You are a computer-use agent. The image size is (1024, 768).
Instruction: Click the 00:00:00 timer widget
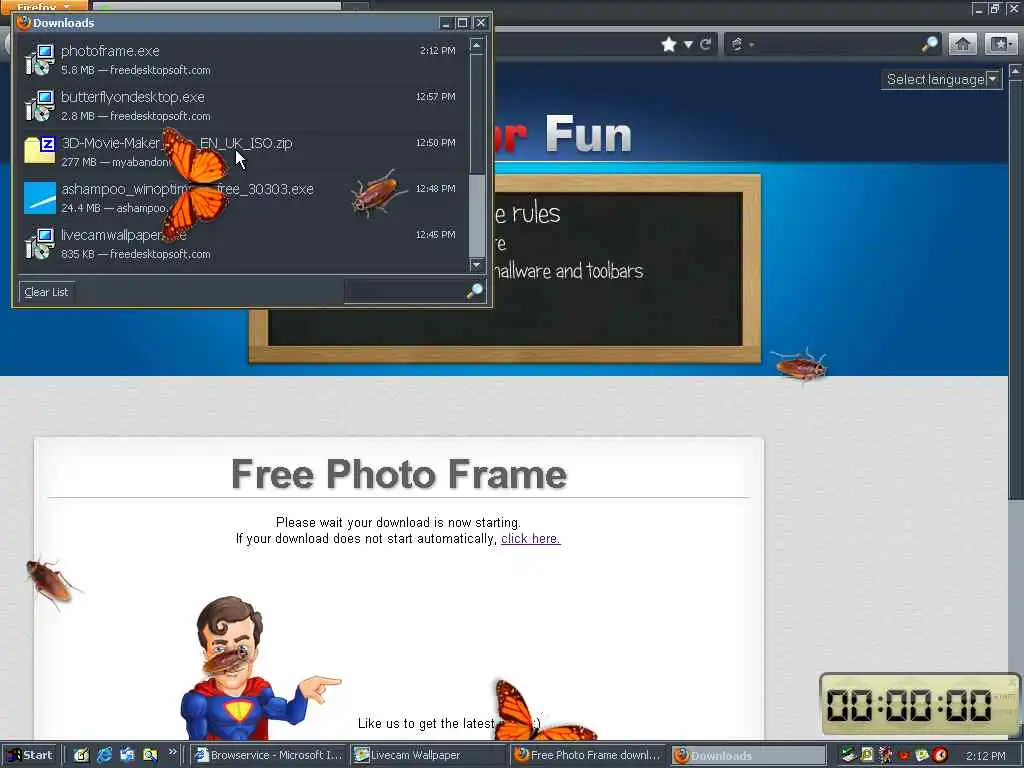(920, 705)
